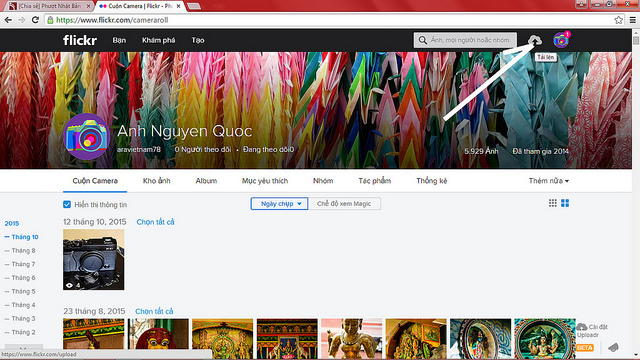Bookmark page with star icon

(618, 20)
